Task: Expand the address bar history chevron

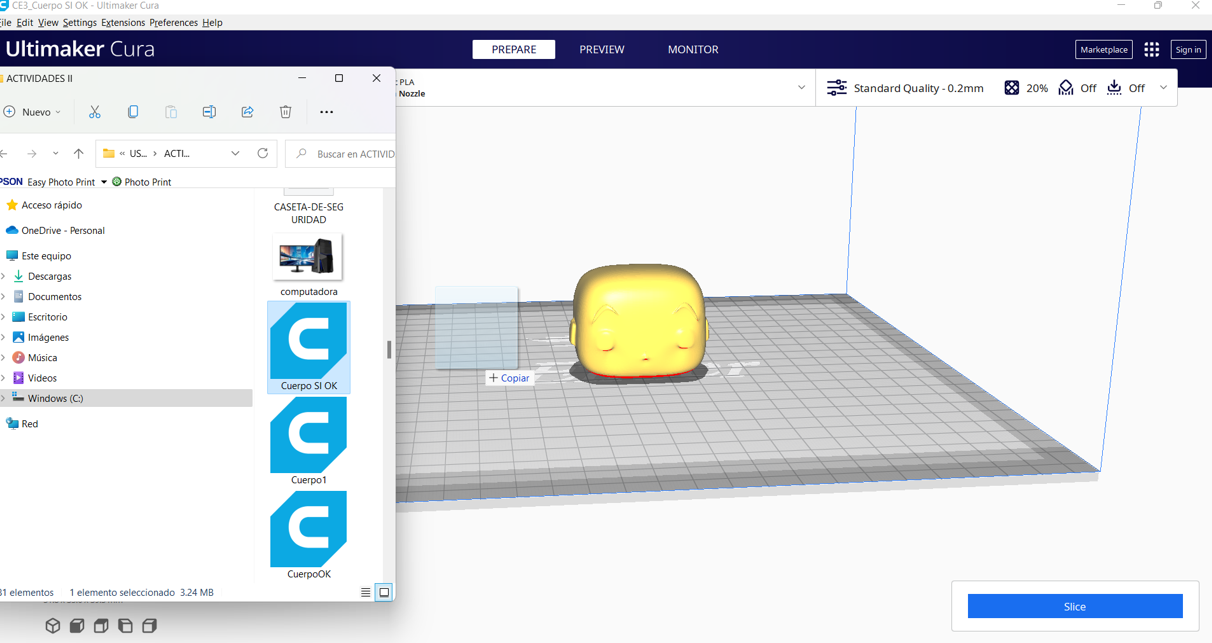Action: click(x=235, y=154)
